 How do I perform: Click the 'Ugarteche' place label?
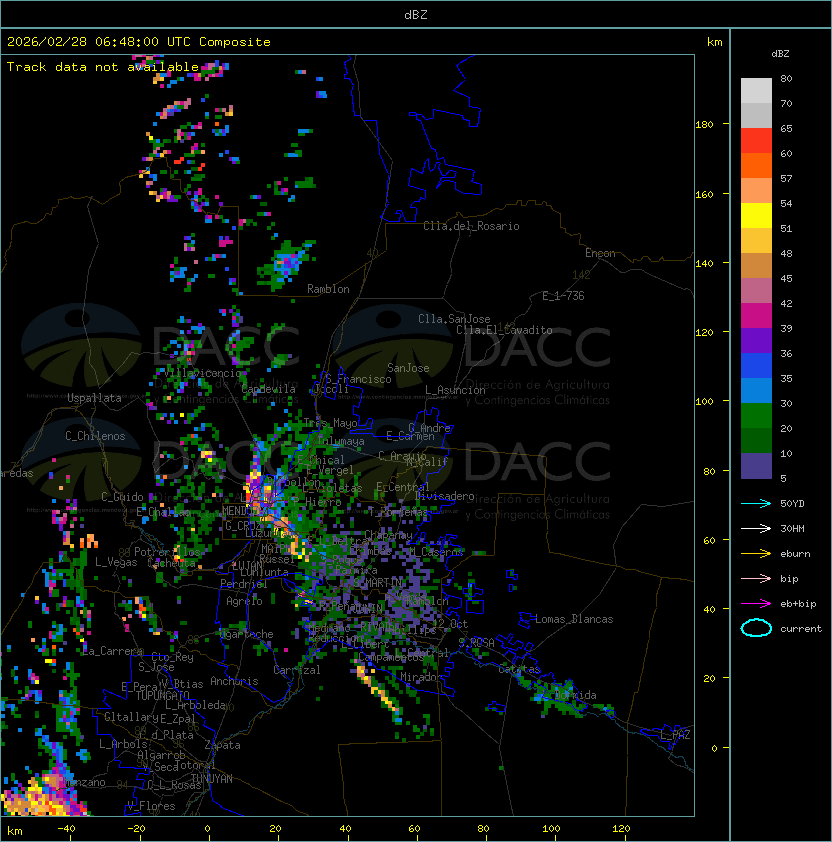point(247,634)
